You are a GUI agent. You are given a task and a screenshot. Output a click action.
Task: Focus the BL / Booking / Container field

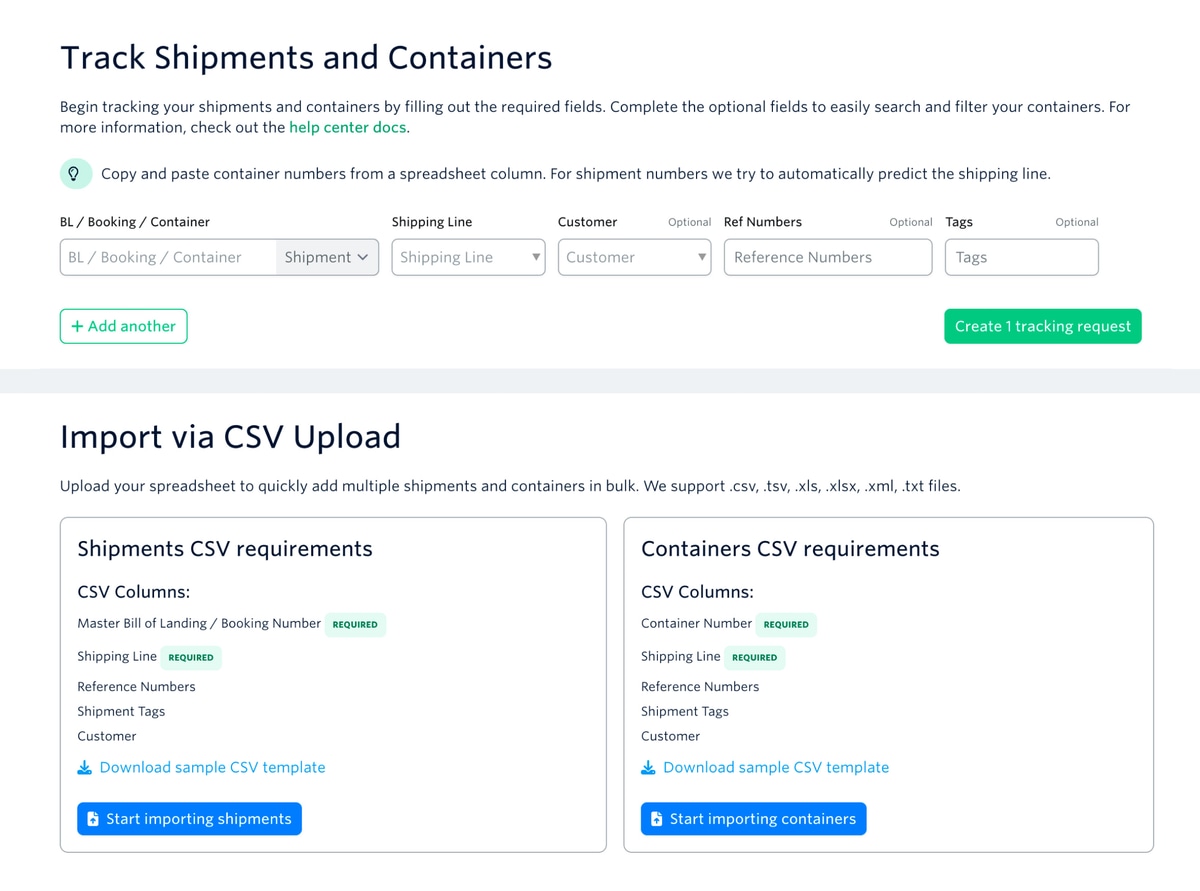point(167,257)
